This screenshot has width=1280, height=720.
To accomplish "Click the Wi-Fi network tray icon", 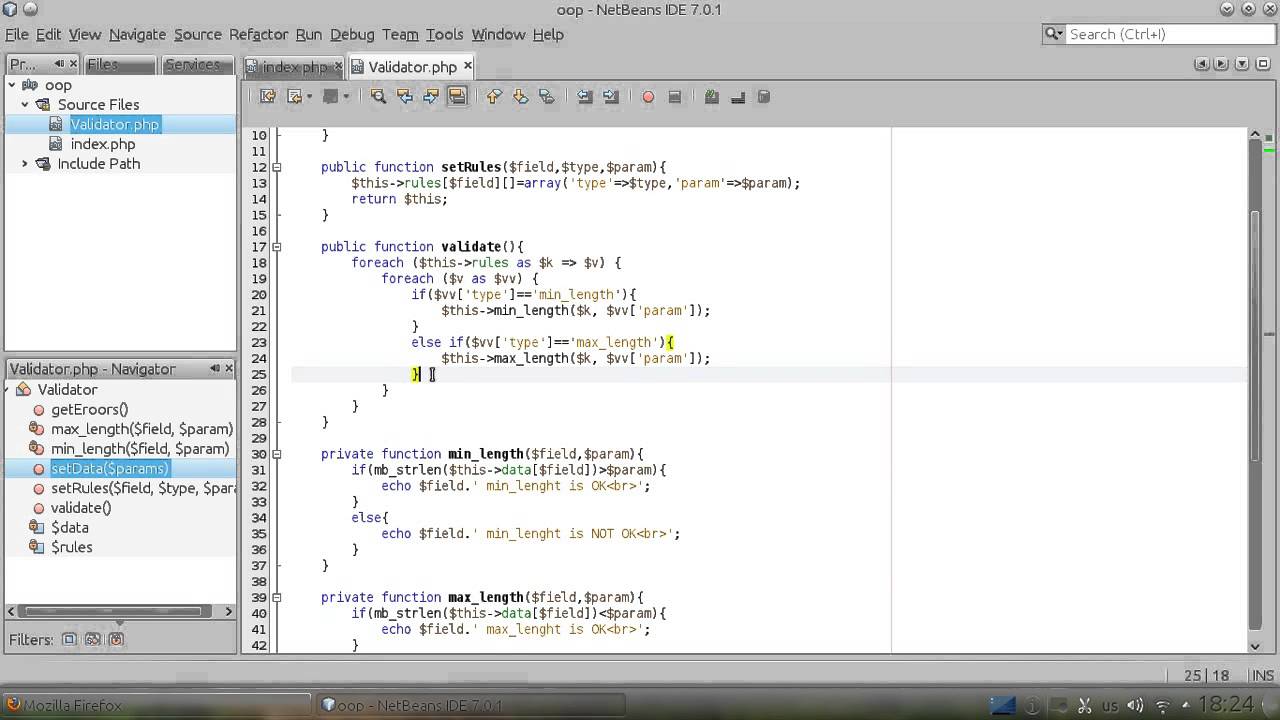I will [x=1164, y=705].
